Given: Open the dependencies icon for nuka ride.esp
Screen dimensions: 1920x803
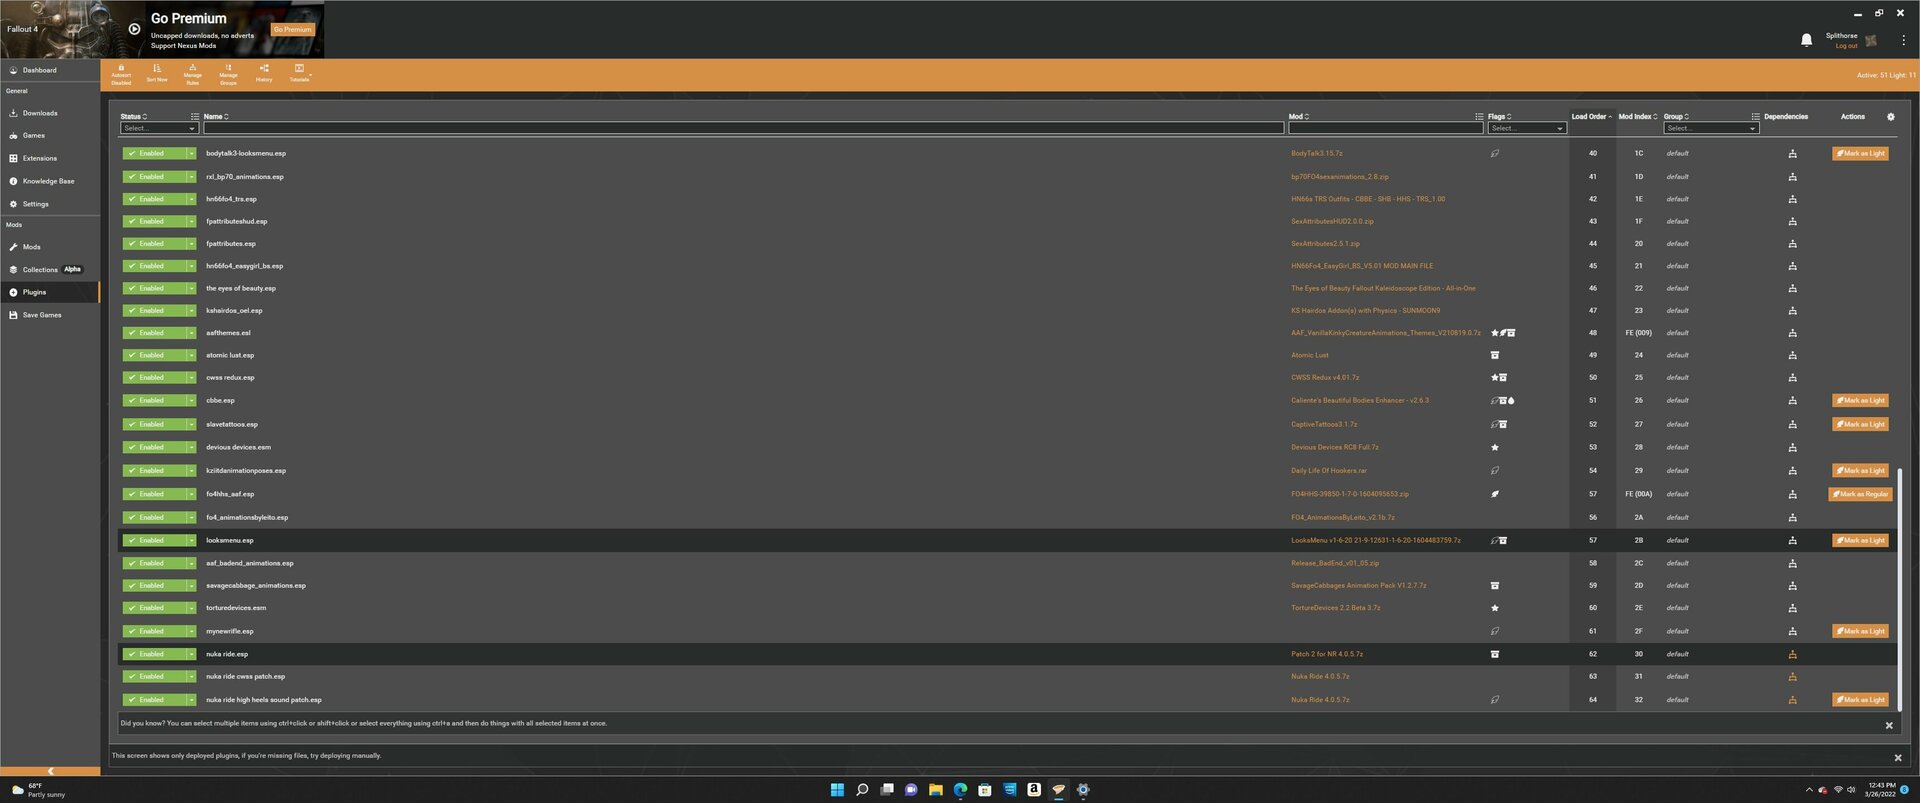Looking at the screenshot, I should click(1792, 654).
